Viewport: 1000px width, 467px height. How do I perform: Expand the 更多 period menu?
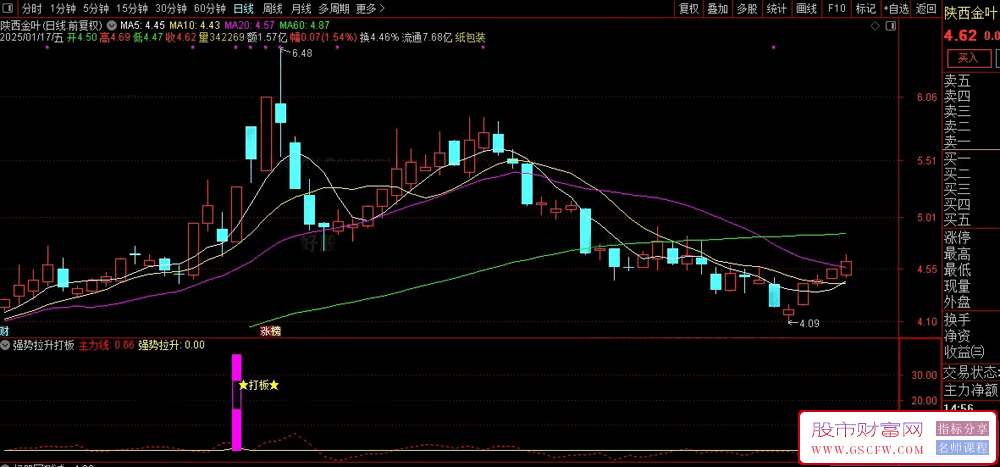[371, 8]
